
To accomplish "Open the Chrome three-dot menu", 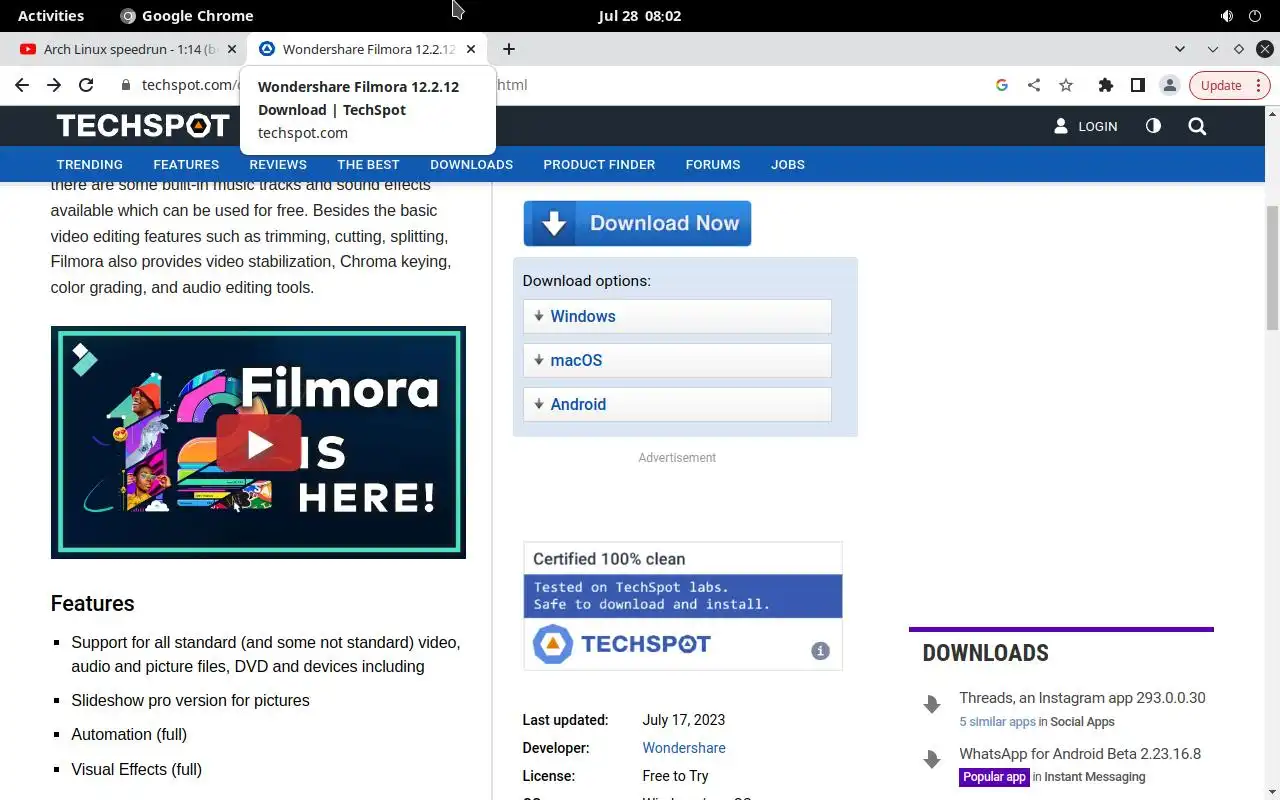I will point(1258,85).
